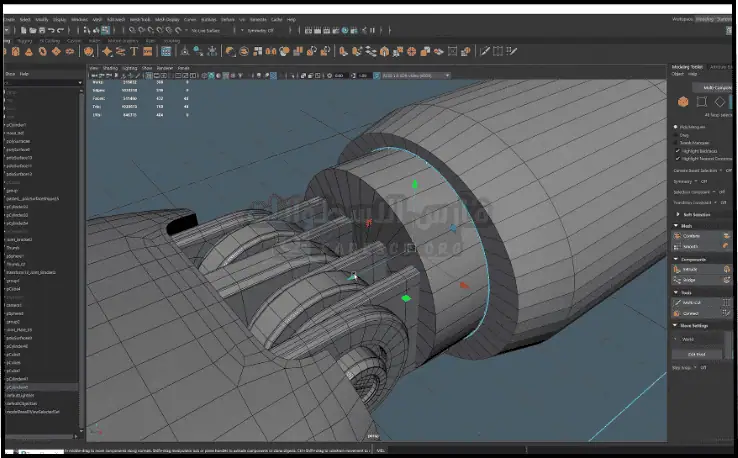Image resolution: width=738 pixels, height=458 pixels.
Task: Click the blue scale handle in viewport
Action: (453, 228)
